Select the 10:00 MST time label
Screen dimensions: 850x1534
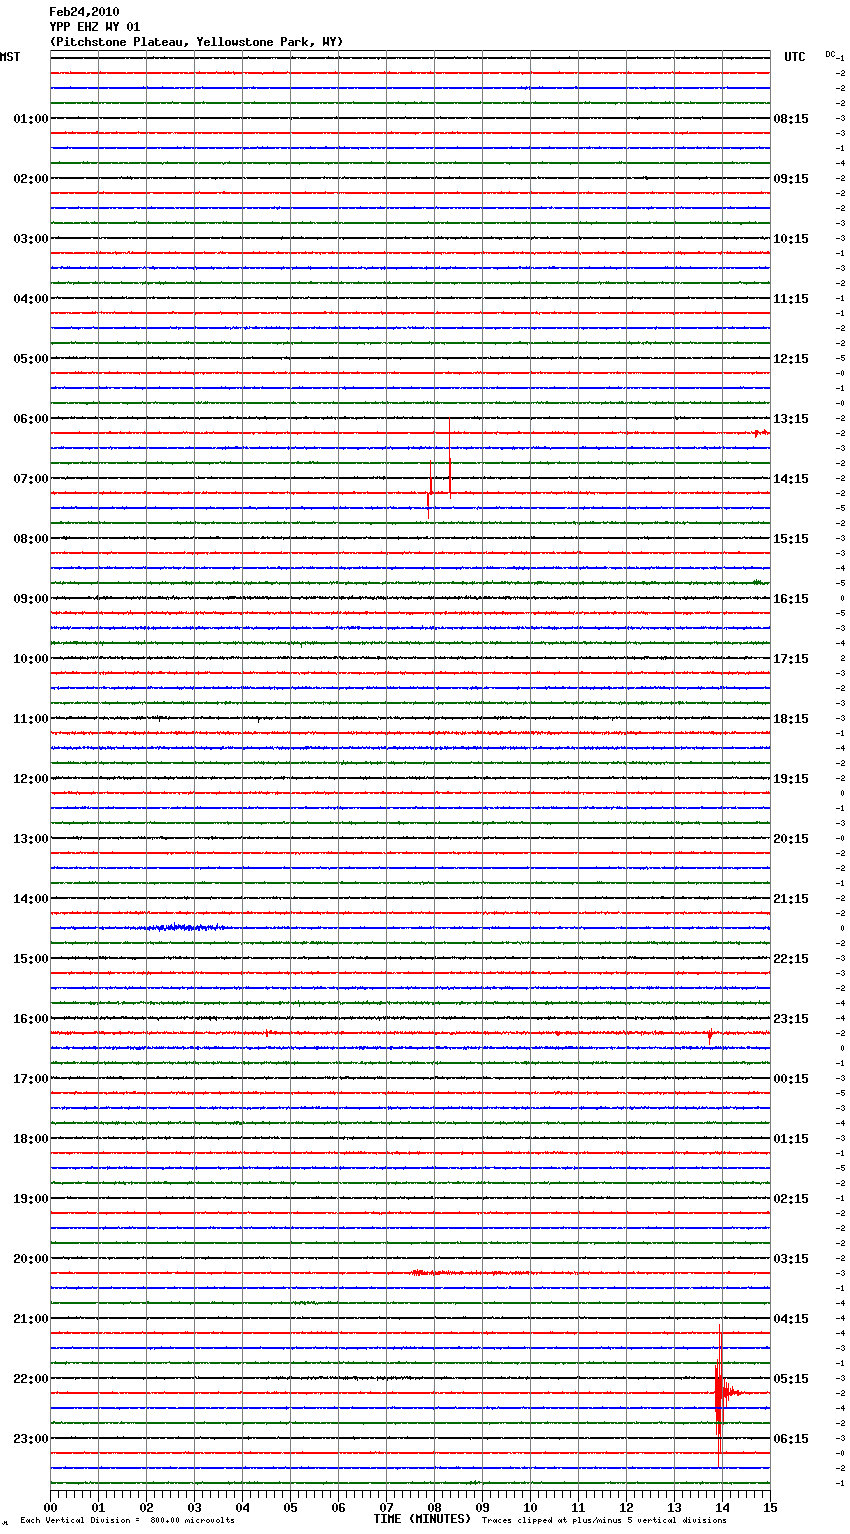31,659
